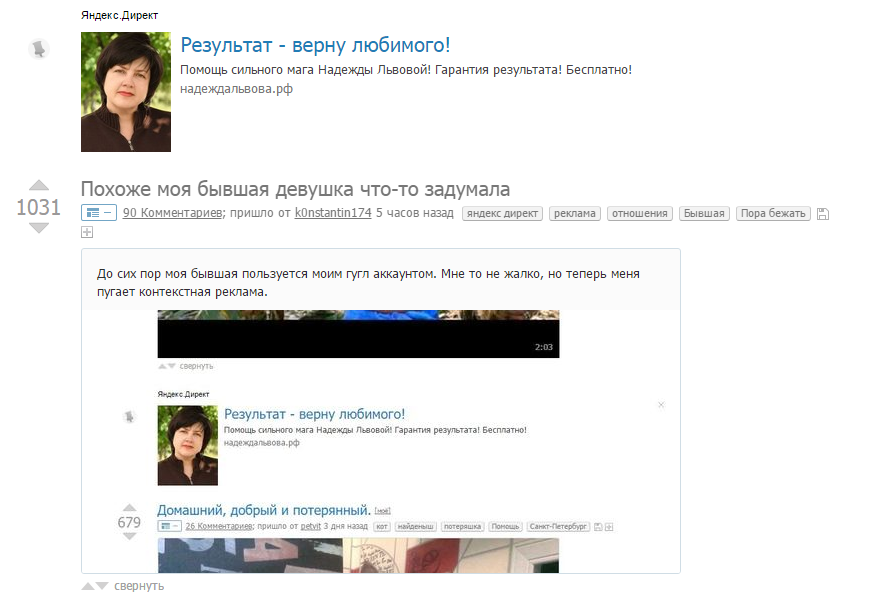Collapse the post via 'свернуть' below the post box

138,586
